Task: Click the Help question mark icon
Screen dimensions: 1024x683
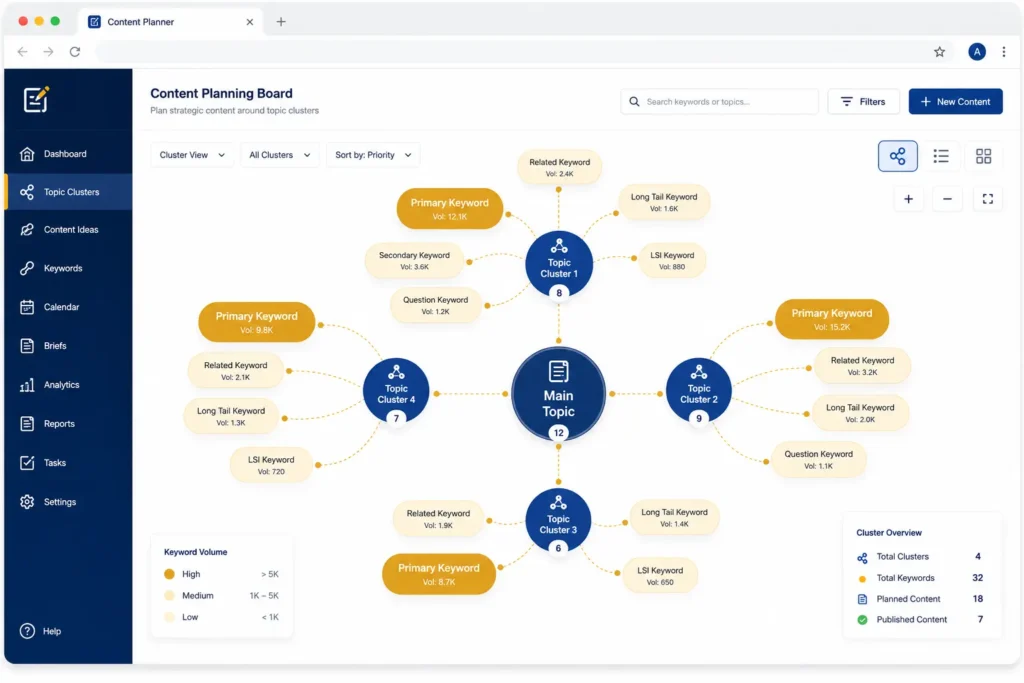Action: 27,631
